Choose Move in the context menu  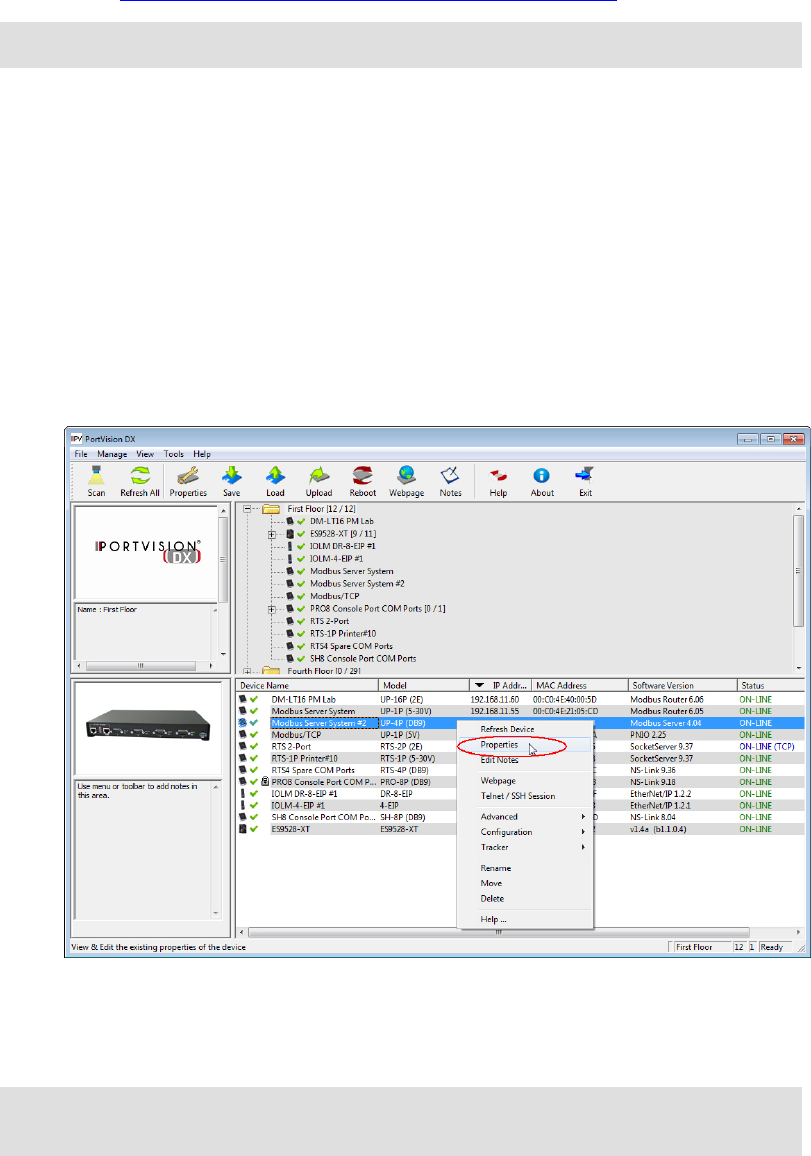coord(525,883)
